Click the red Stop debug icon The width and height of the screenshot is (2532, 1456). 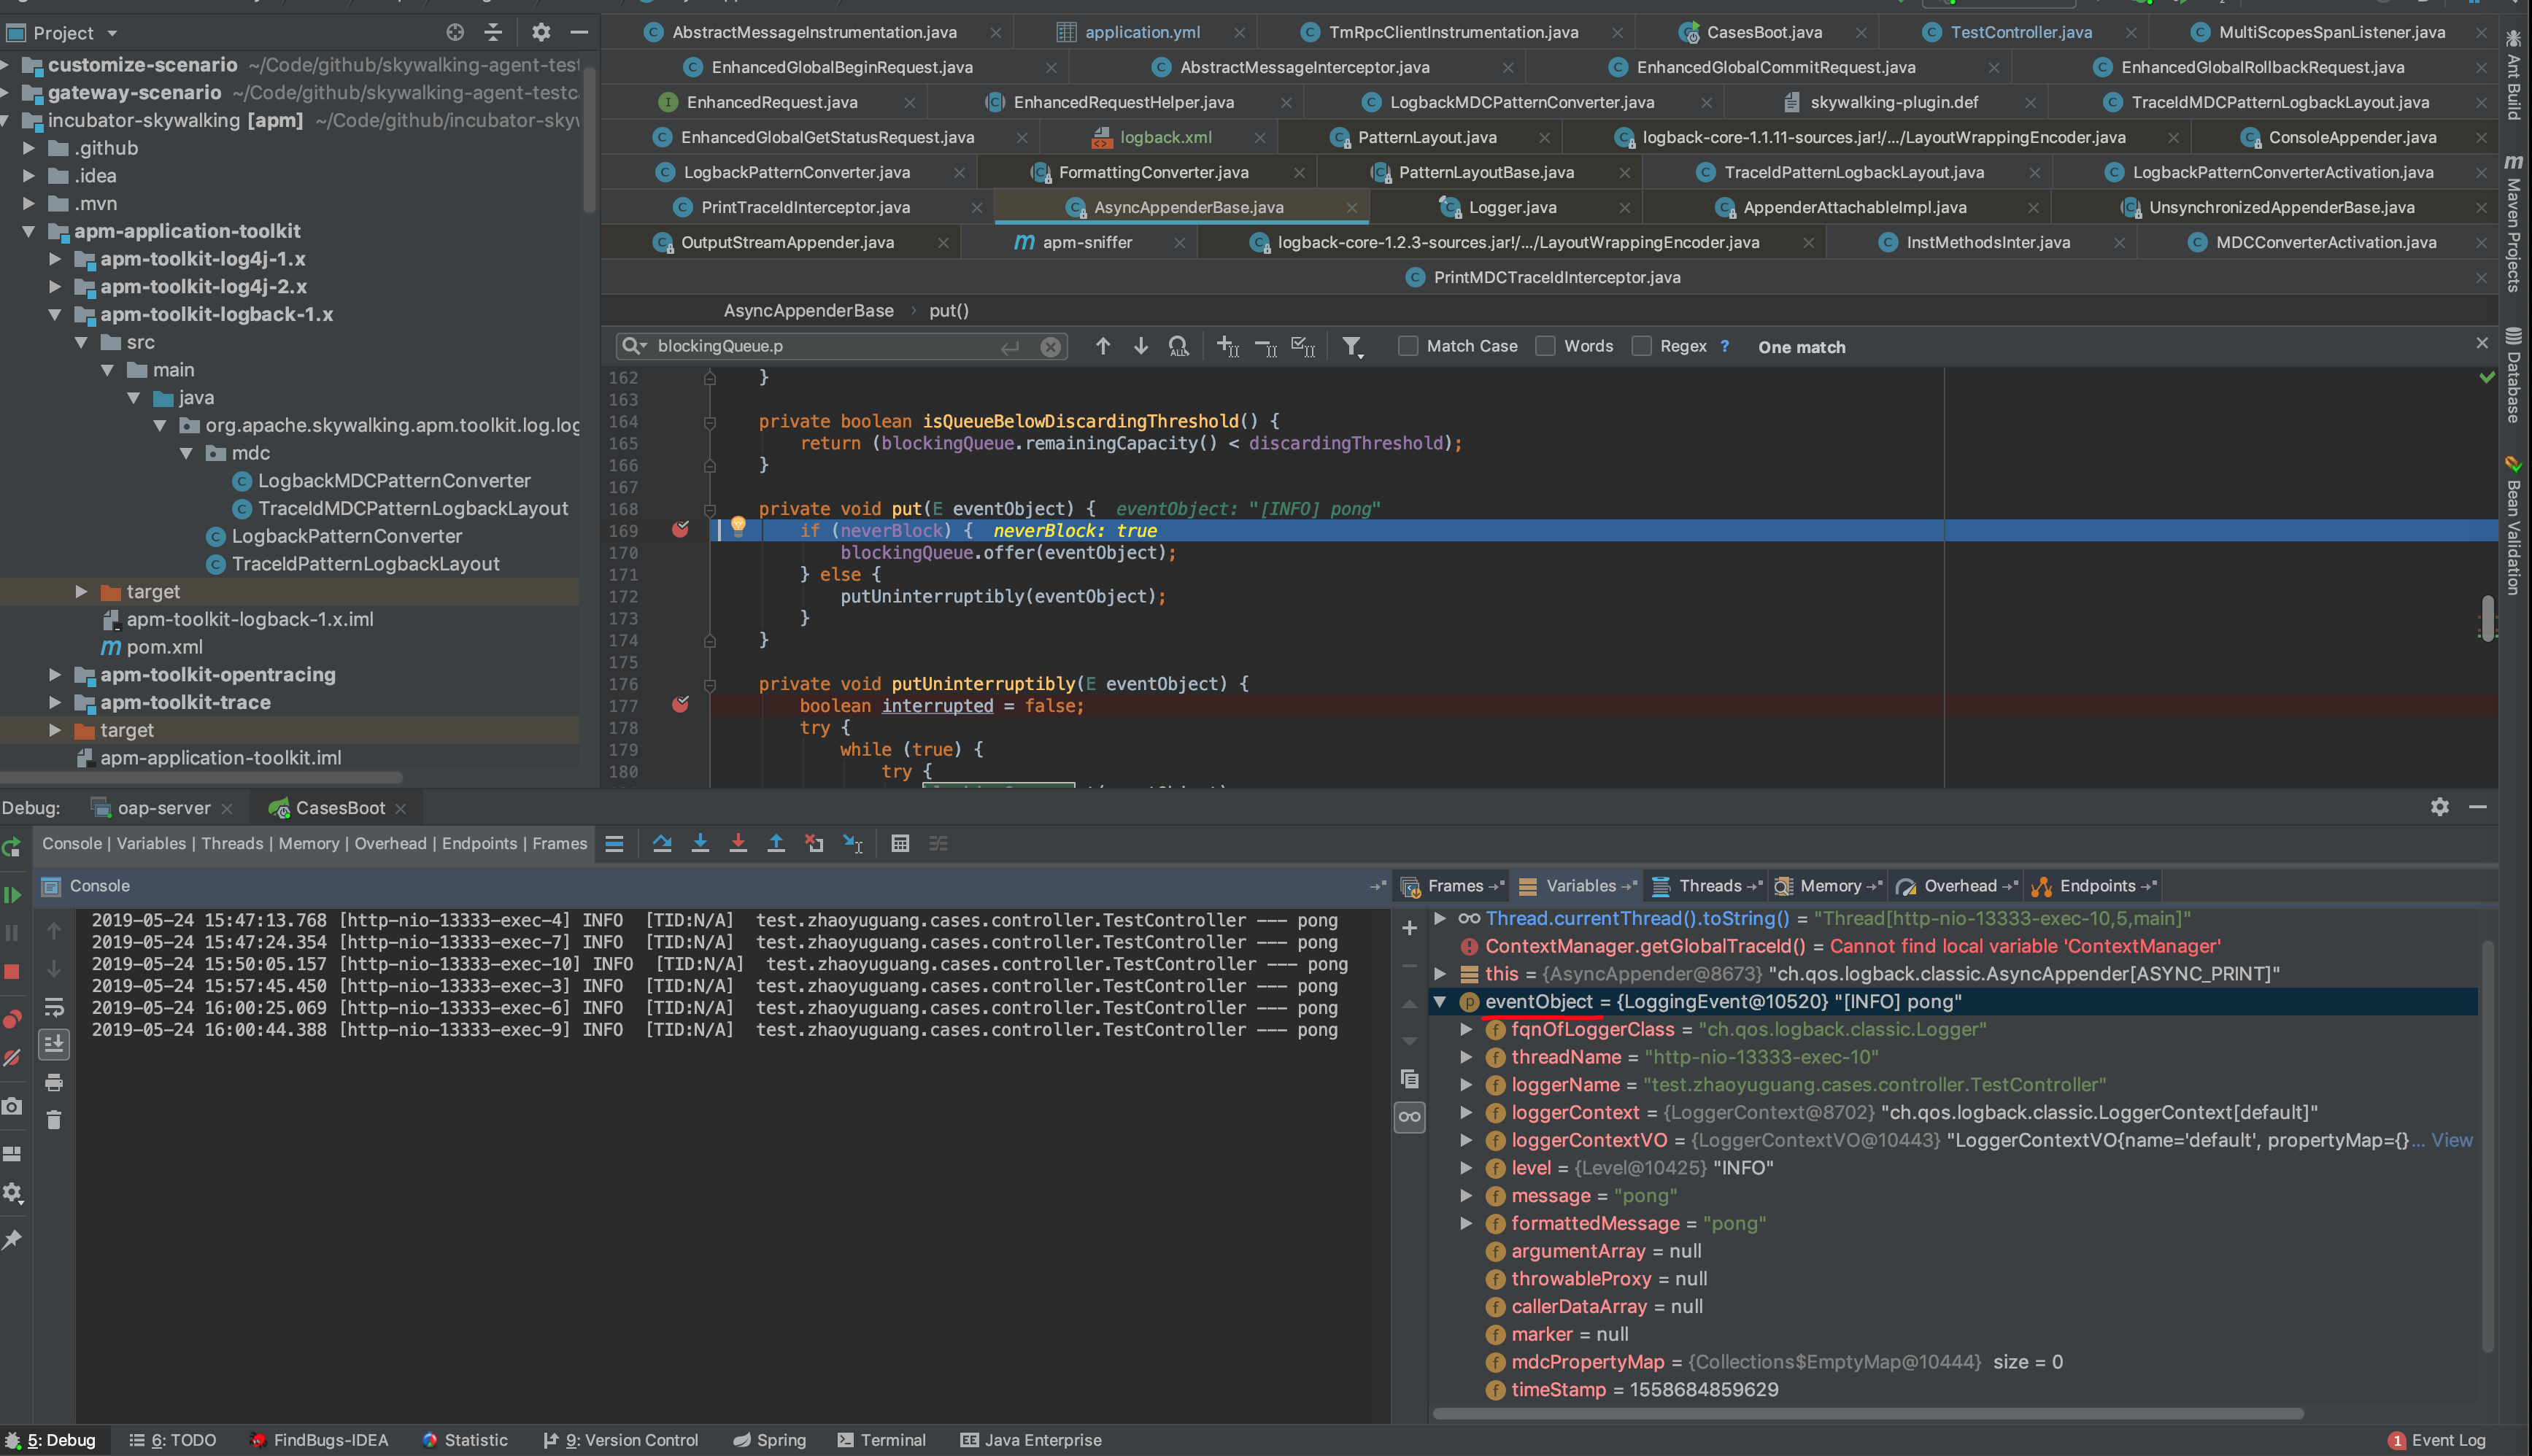[13, 971]
